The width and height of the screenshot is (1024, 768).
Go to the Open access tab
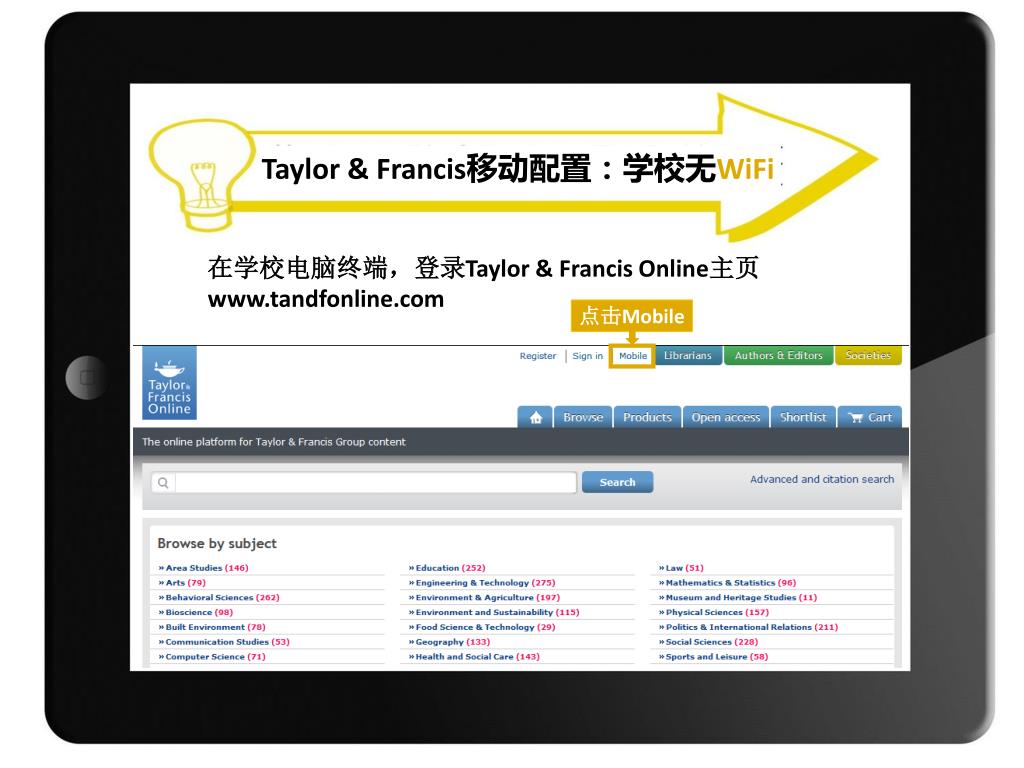(x=726, y=417)
